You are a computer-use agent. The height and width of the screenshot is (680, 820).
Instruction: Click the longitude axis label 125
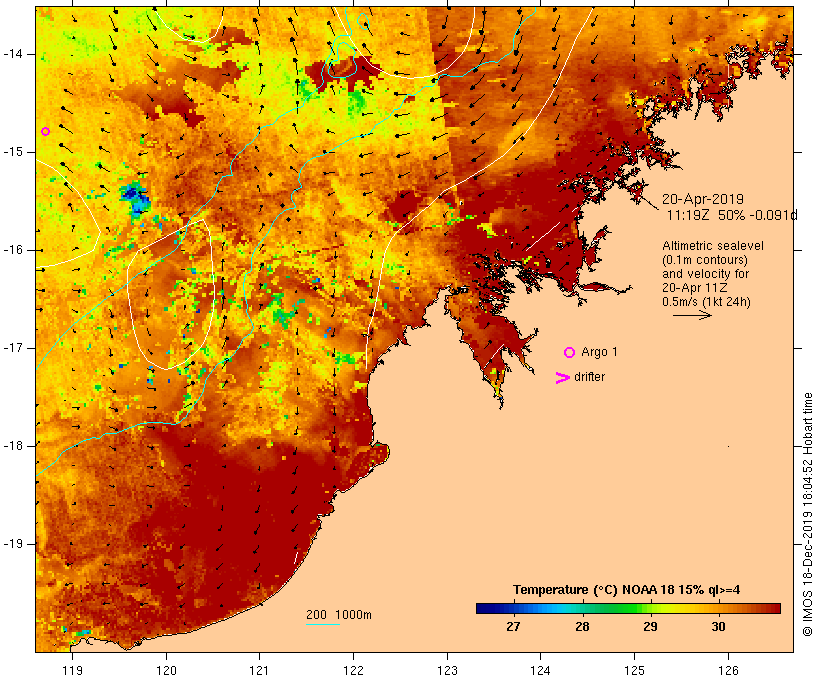(x=634, y=670)
